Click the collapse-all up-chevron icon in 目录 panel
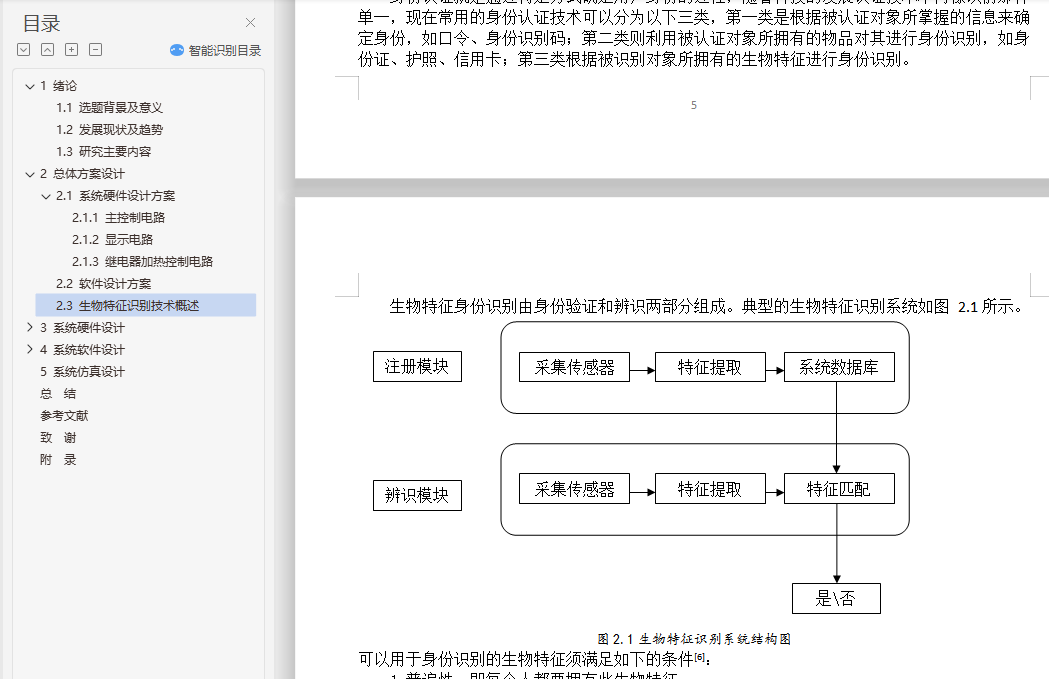Viewport: 1049px width, 679px height. (x=47, y=50)
